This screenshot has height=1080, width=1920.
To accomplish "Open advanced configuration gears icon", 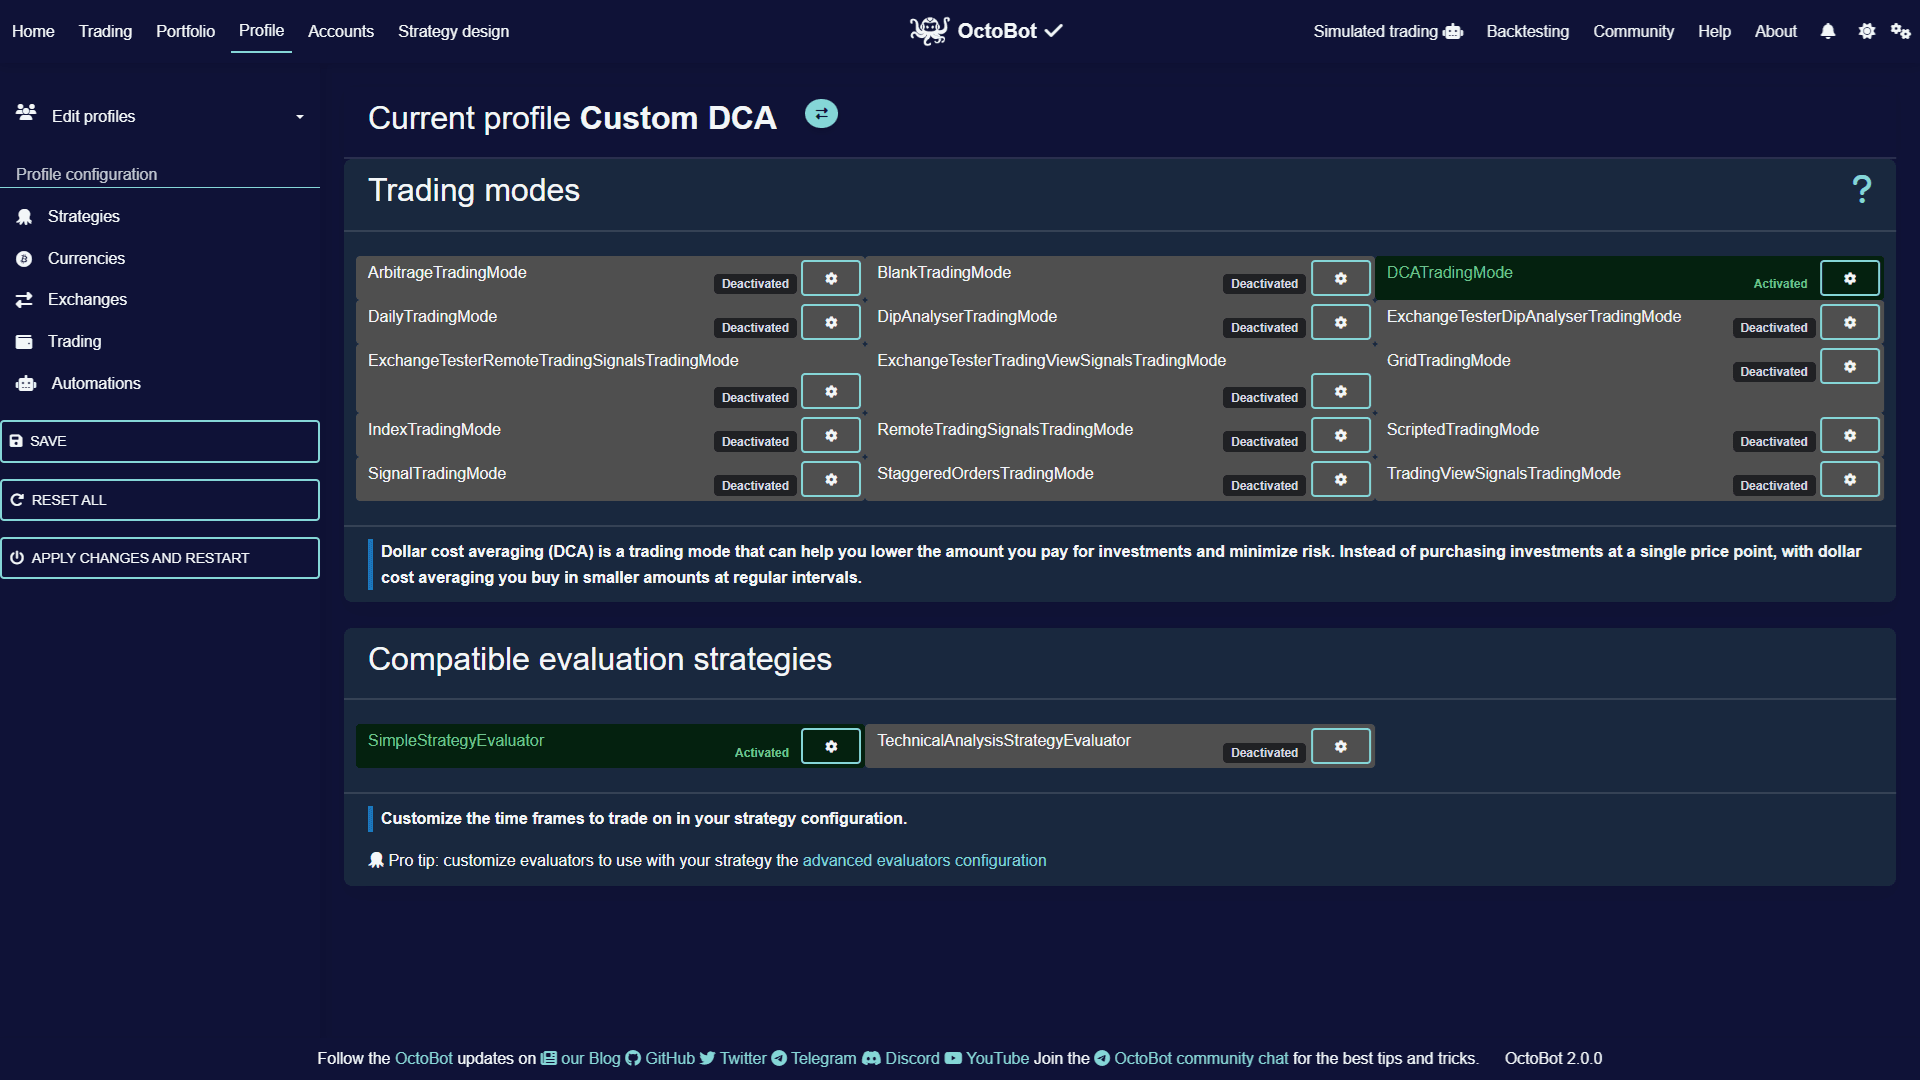I will pyautogui.click(x=1900, y=31).
